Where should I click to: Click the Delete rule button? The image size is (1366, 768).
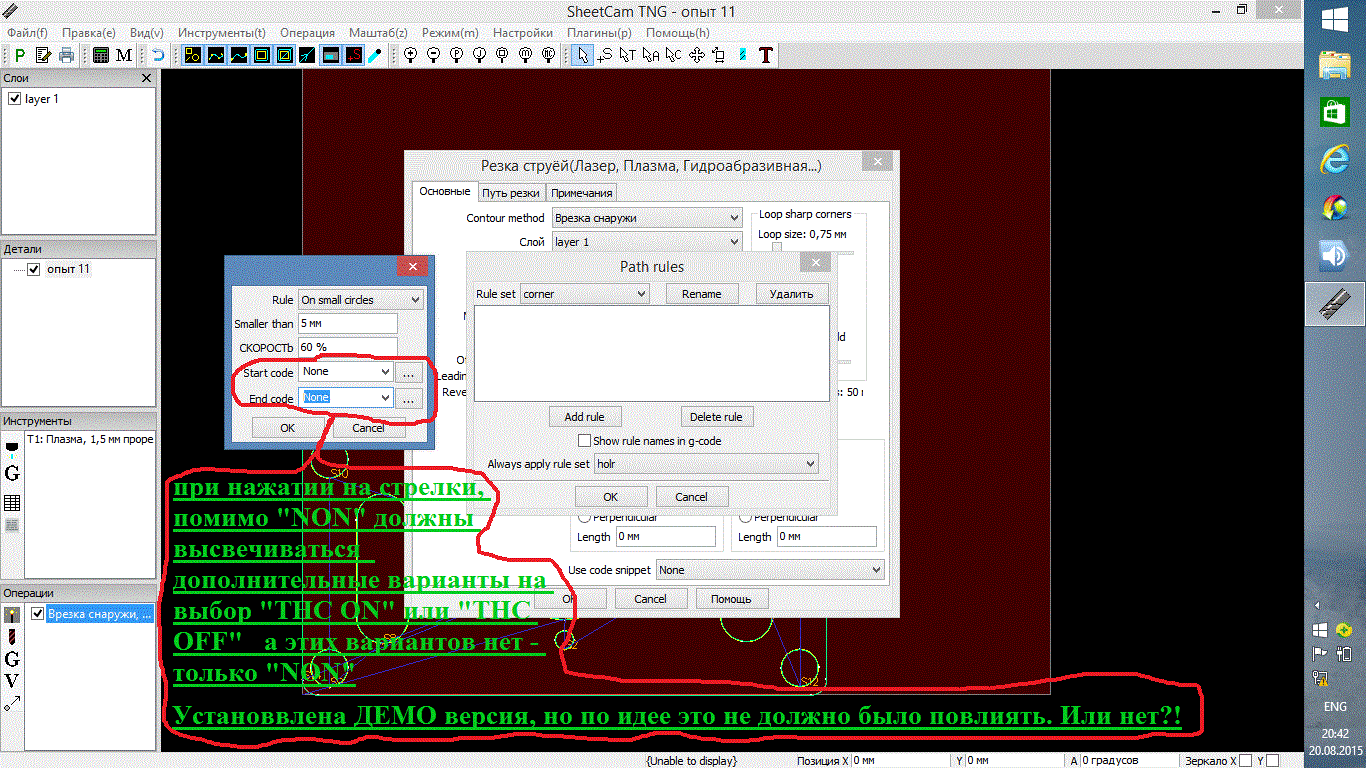[717, 417]
